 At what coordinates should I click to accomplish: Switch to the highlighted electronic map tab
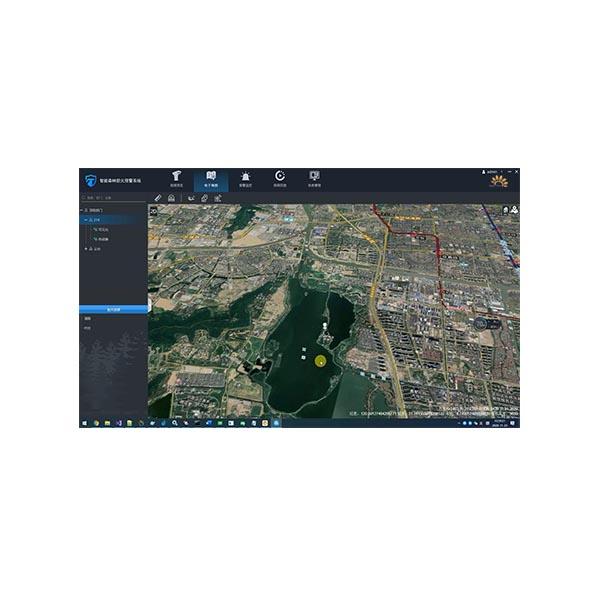(211, 179)
